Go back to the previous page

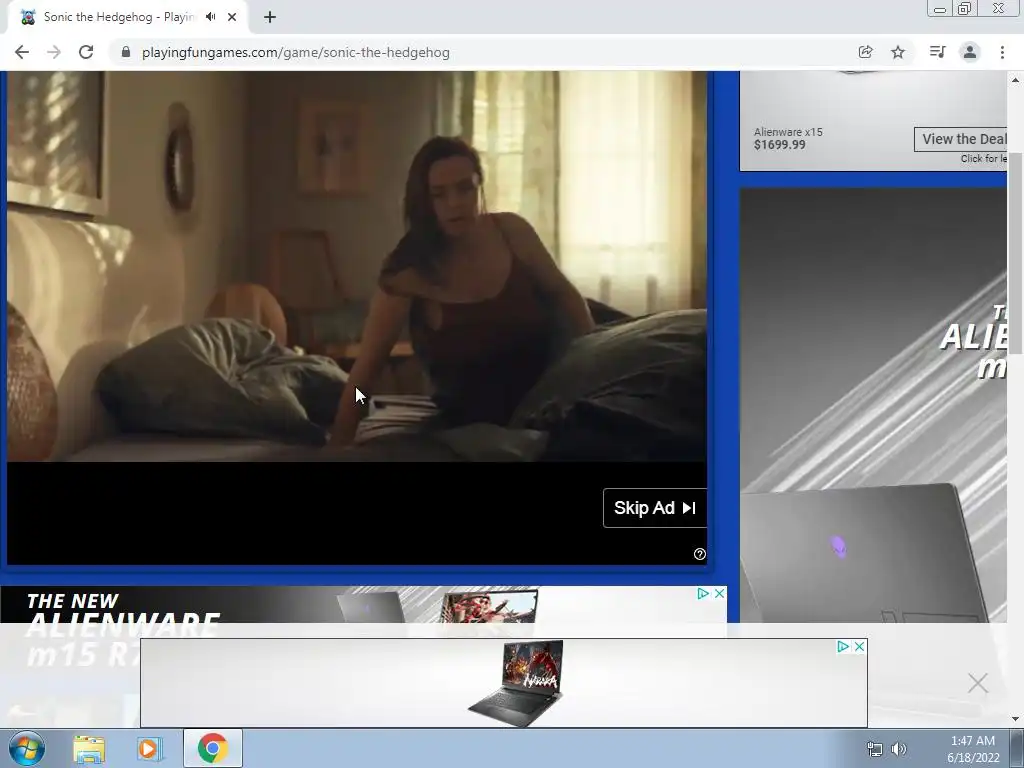pos(22,52)
